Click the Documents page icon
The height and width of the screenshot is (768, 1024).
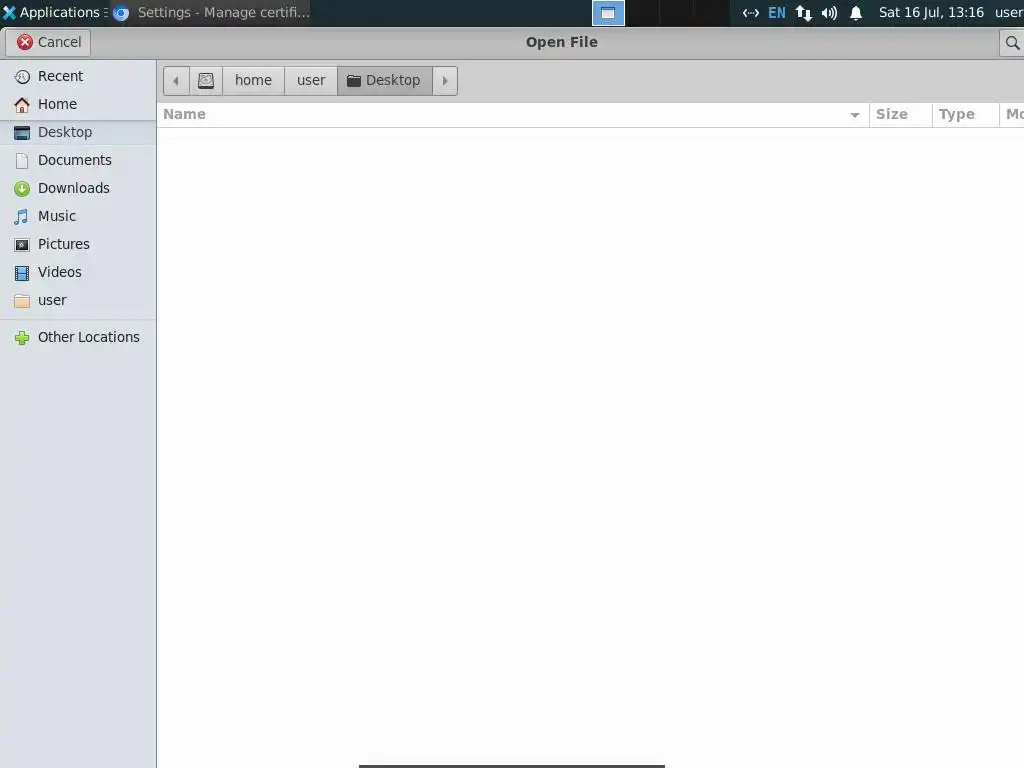coord(22,161)
